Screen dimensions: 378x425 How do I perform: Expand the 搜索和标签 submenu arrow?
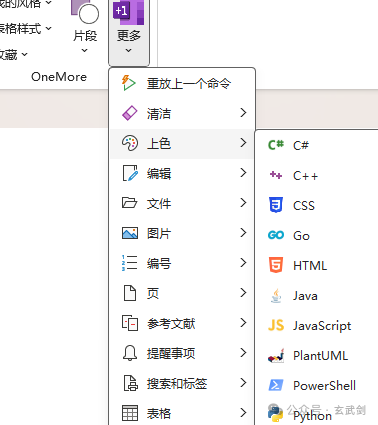[243, 383]
